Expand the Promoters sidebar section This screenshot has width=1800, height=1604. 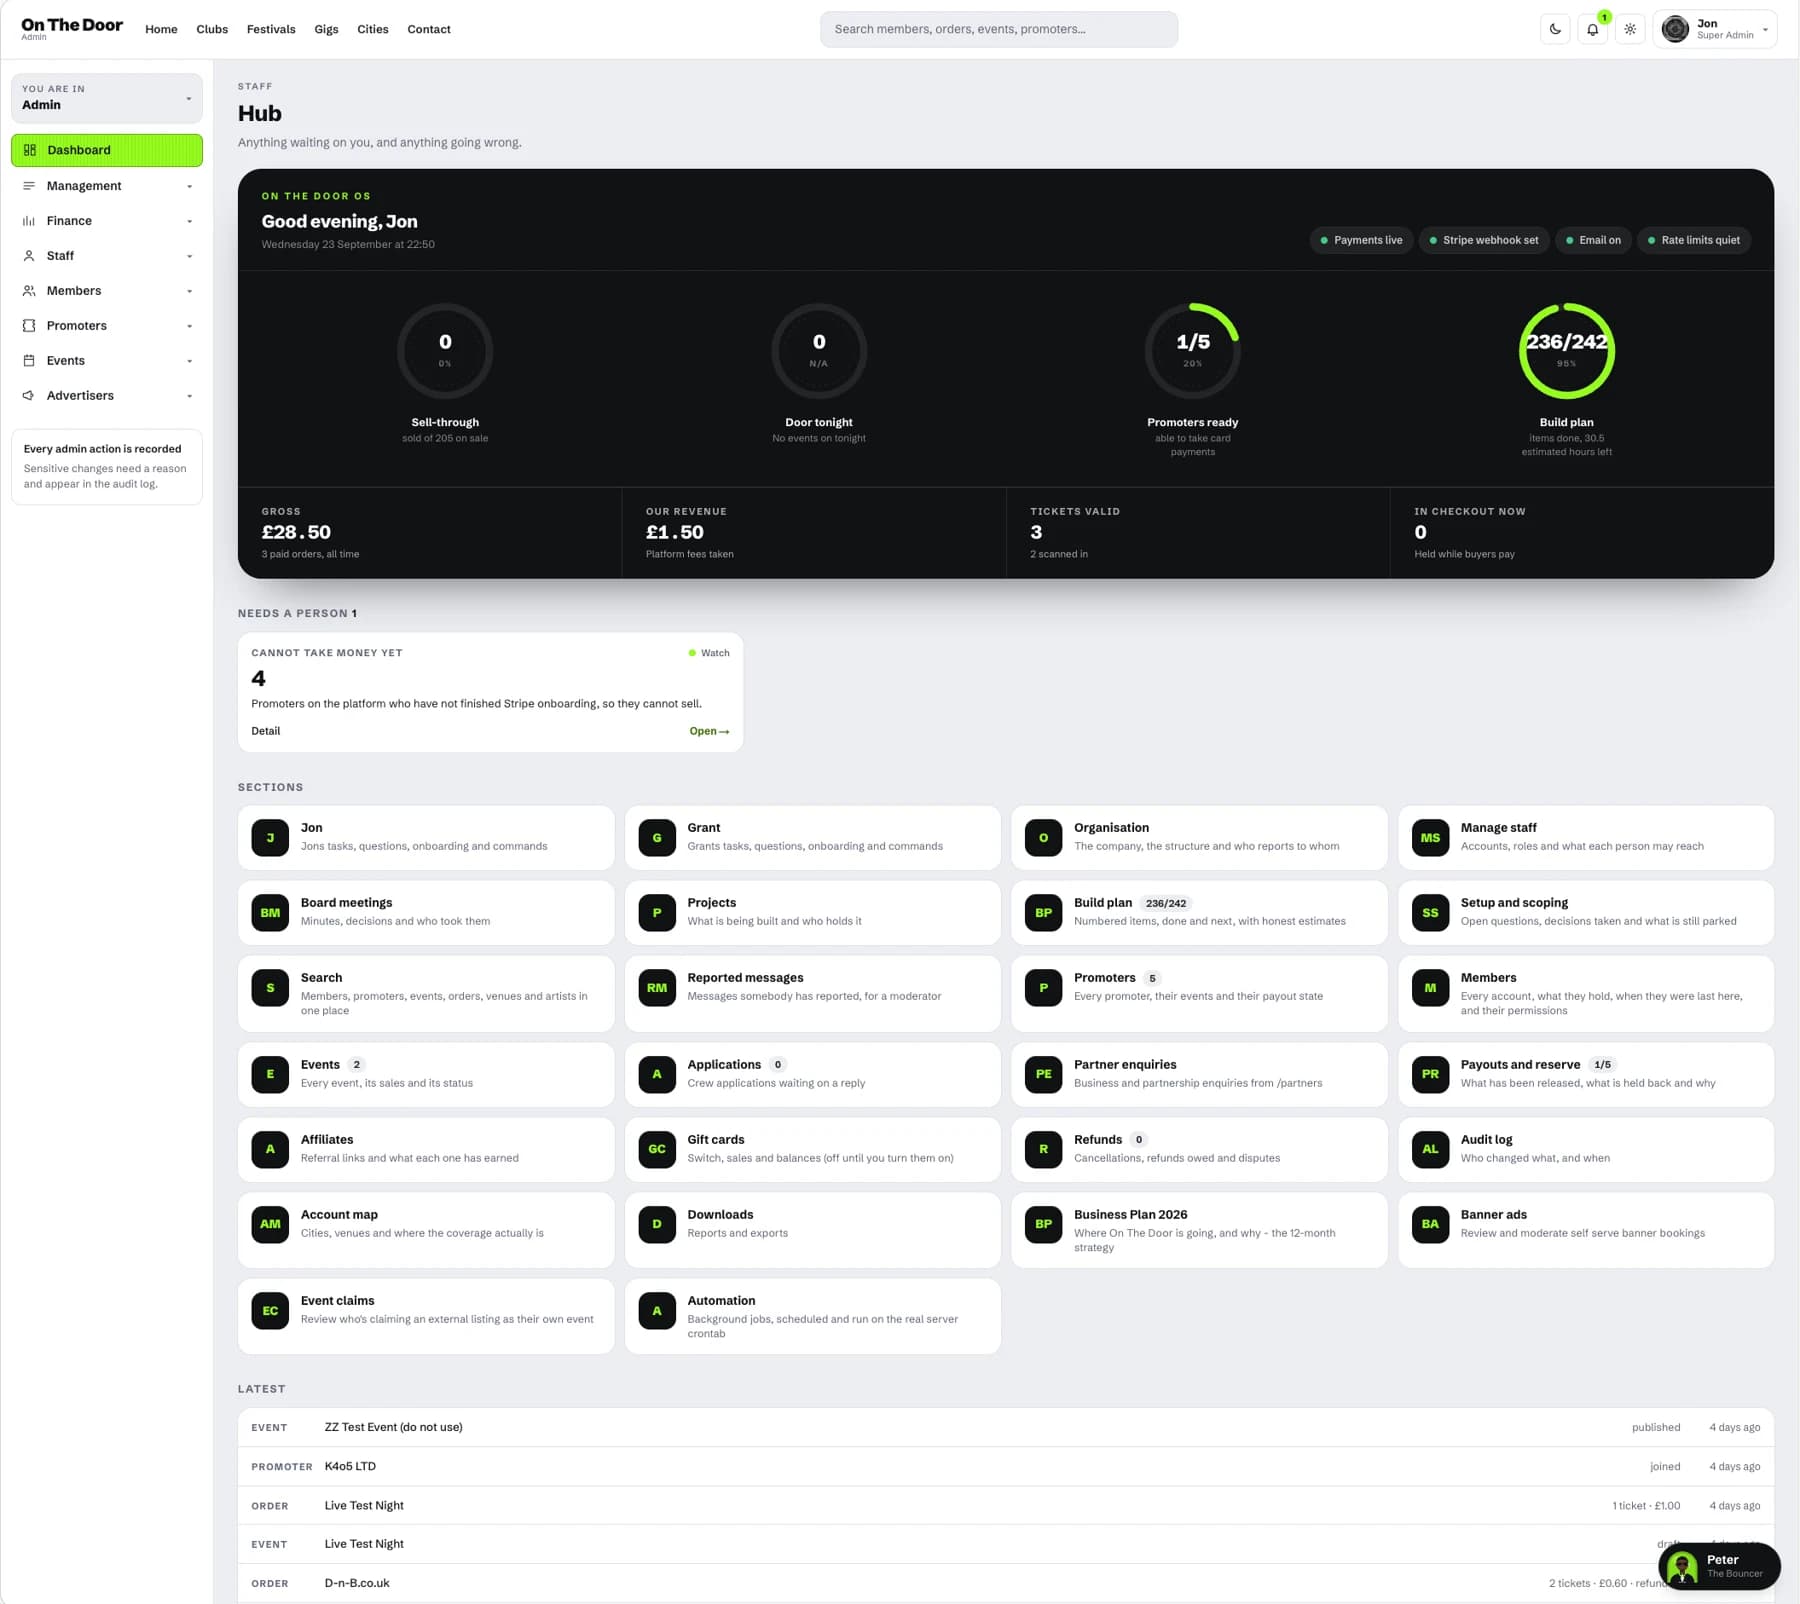(107, 326)
